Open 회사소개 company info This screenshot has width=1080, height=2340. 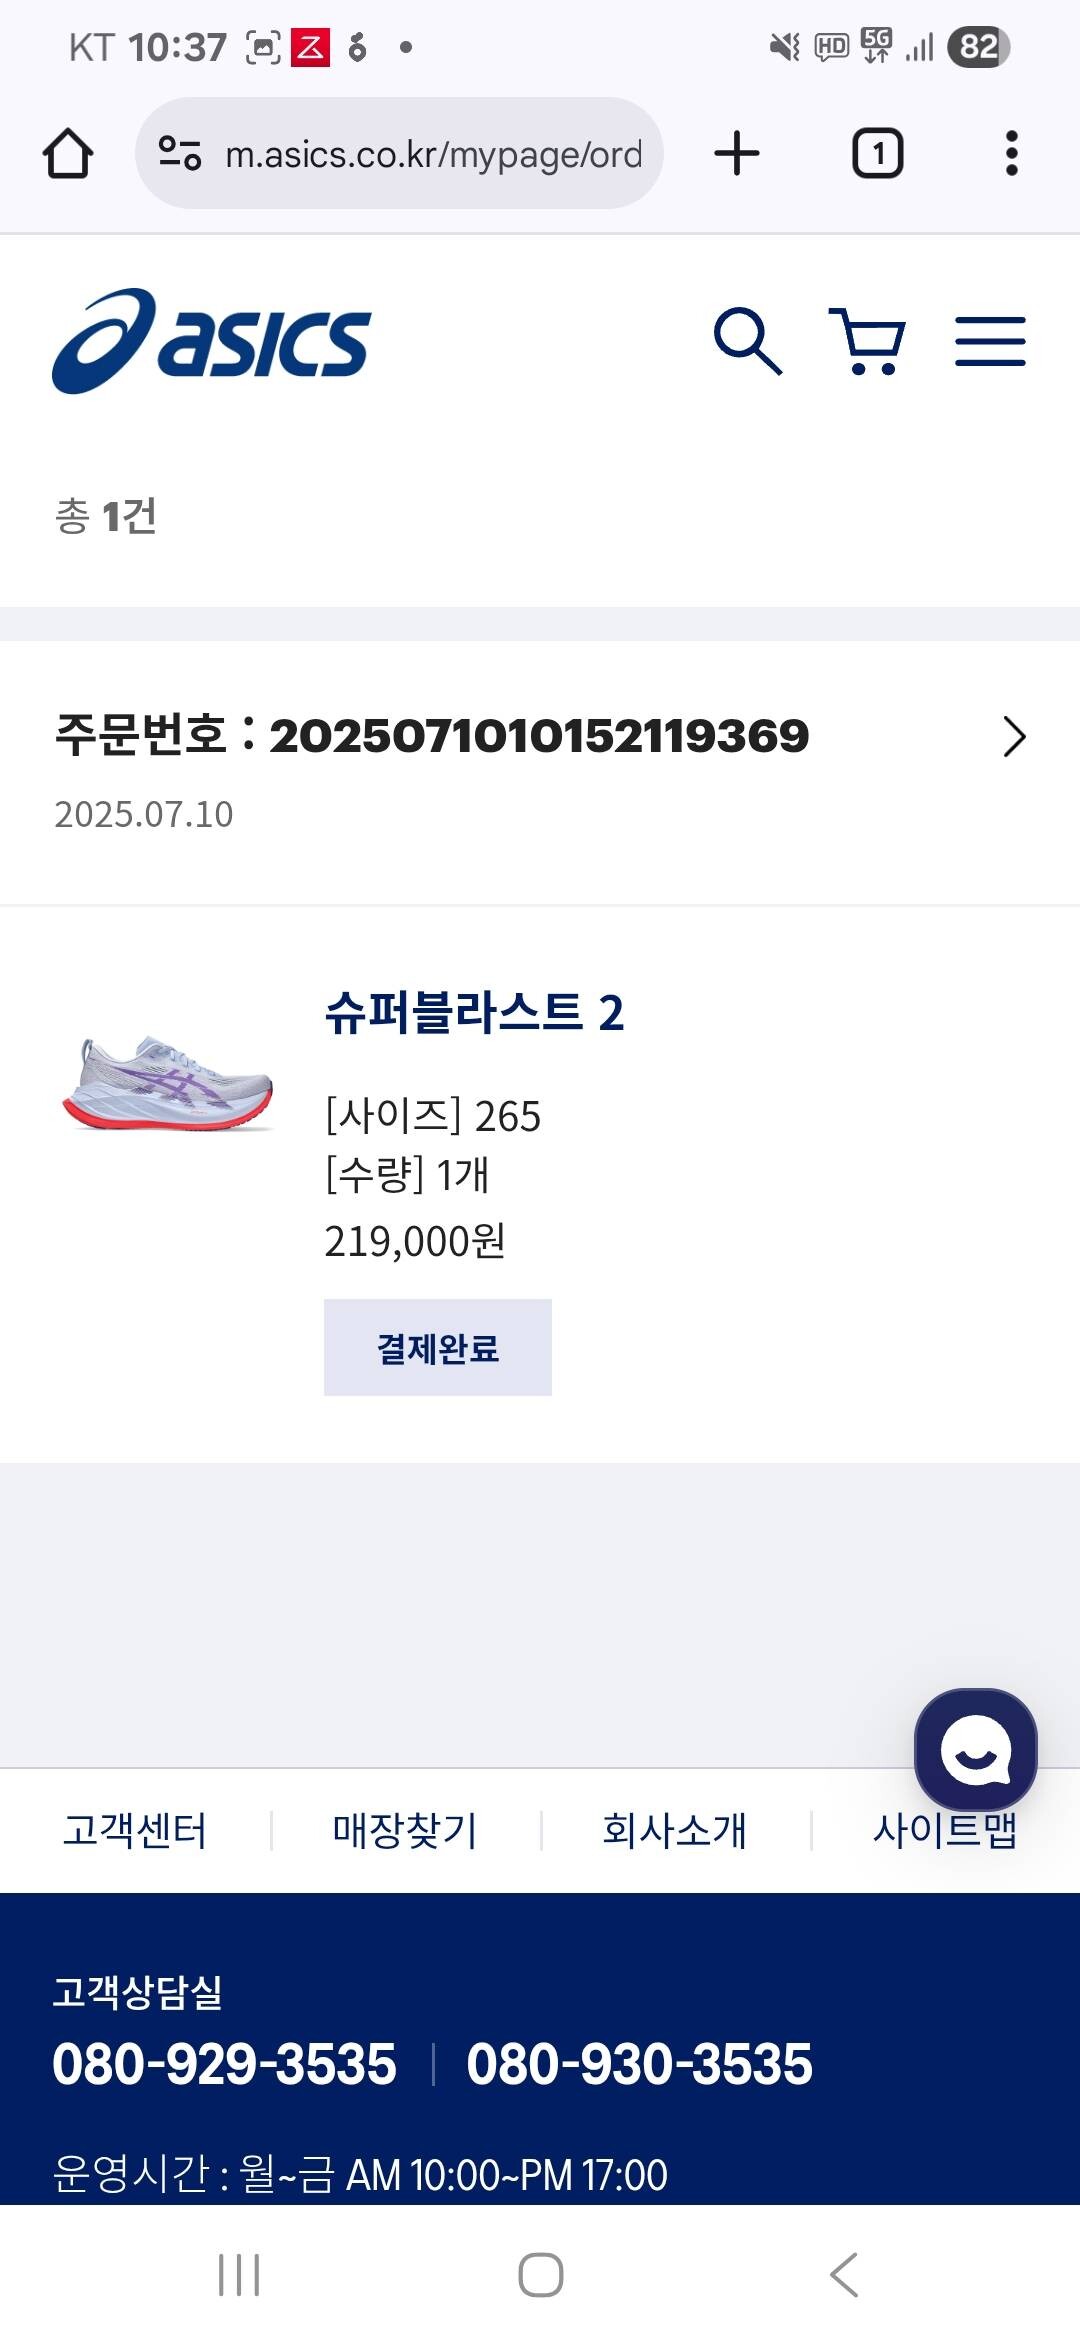pos(675,1830)
